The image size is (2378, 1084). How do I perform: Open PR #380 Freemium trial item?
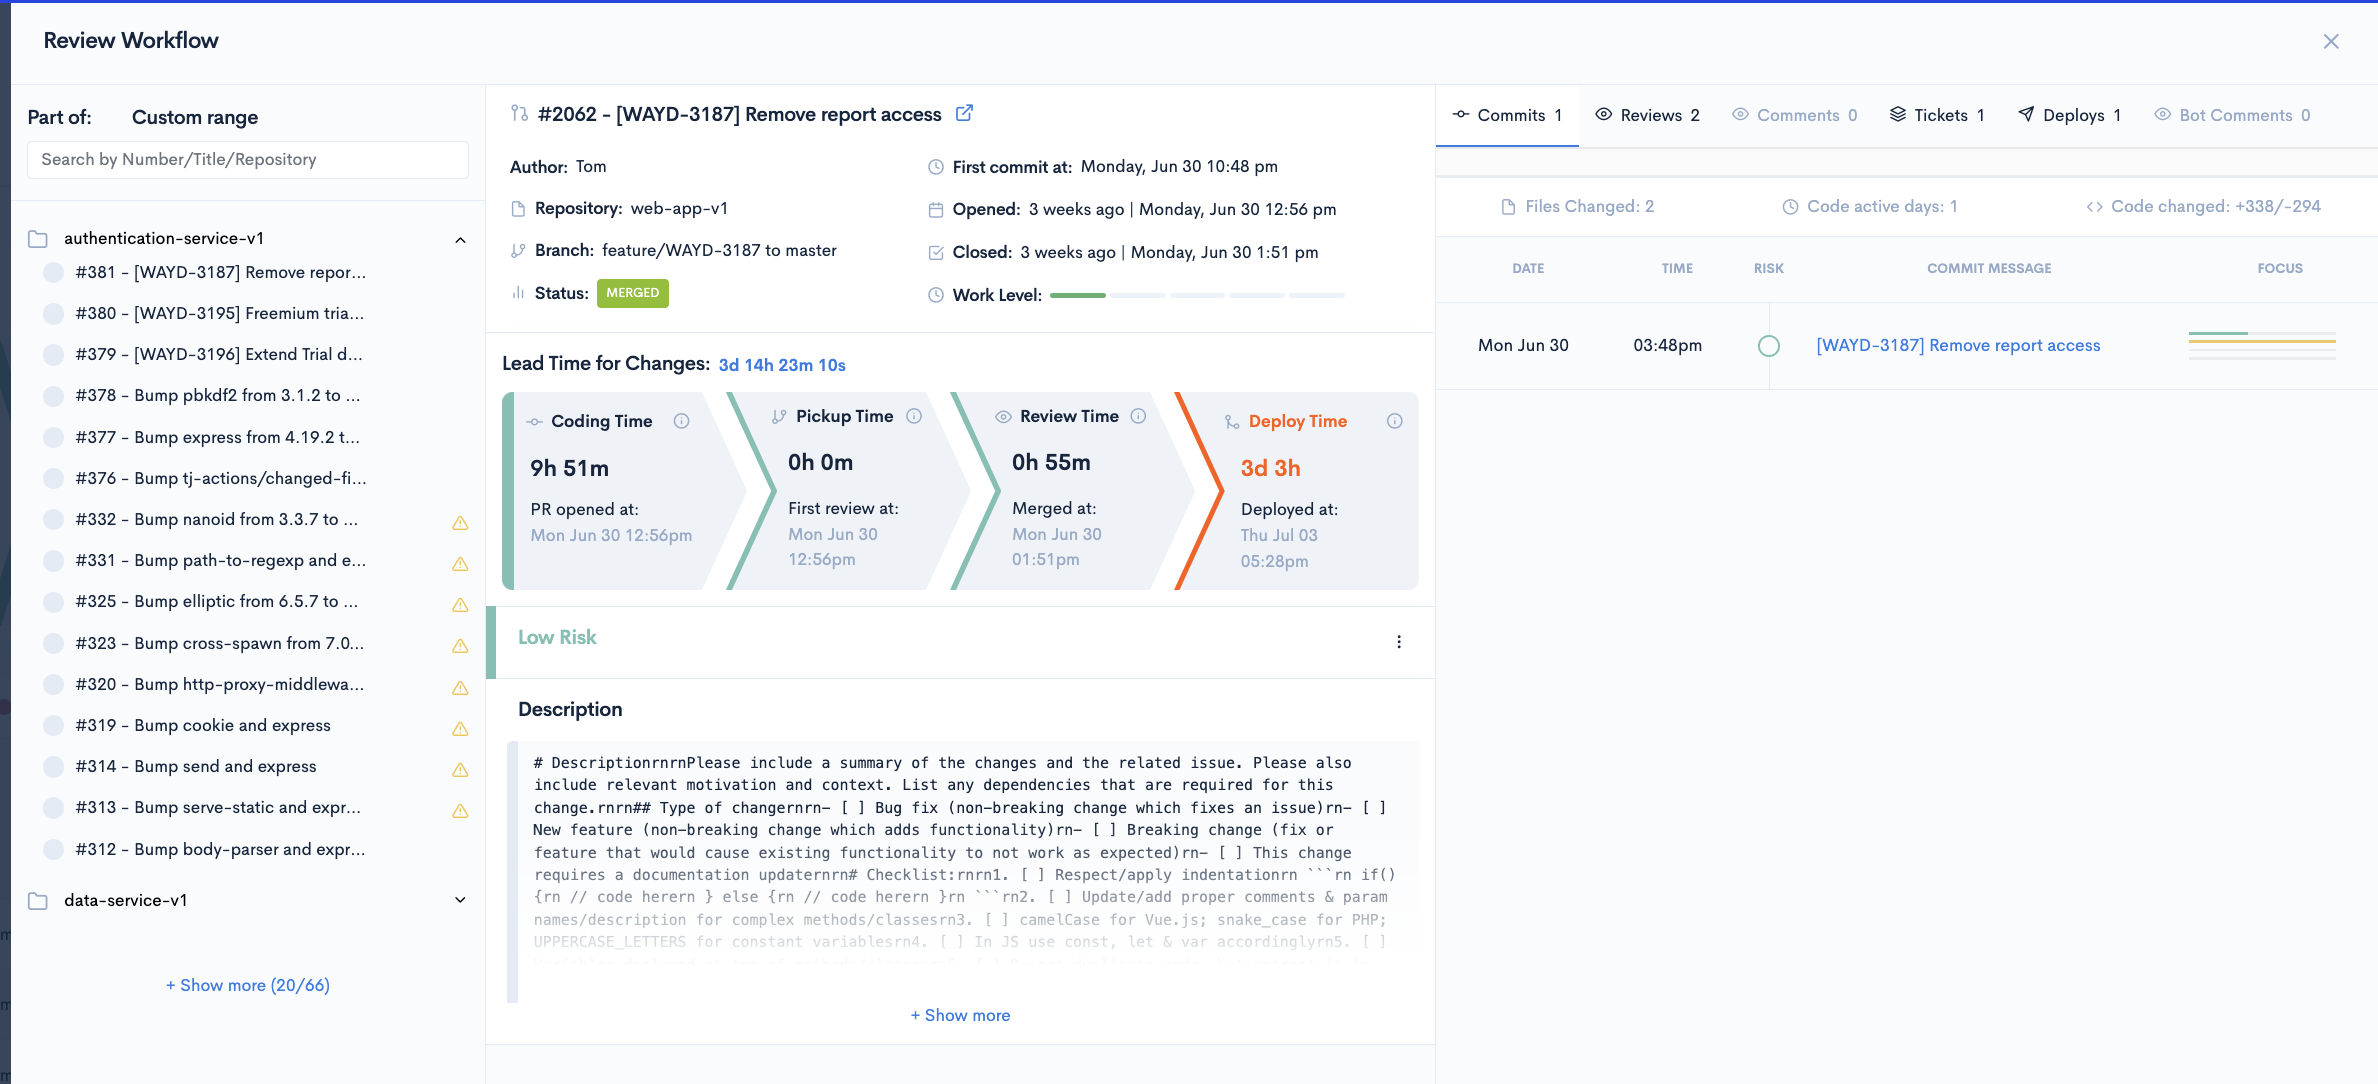(x=220, y=313)
